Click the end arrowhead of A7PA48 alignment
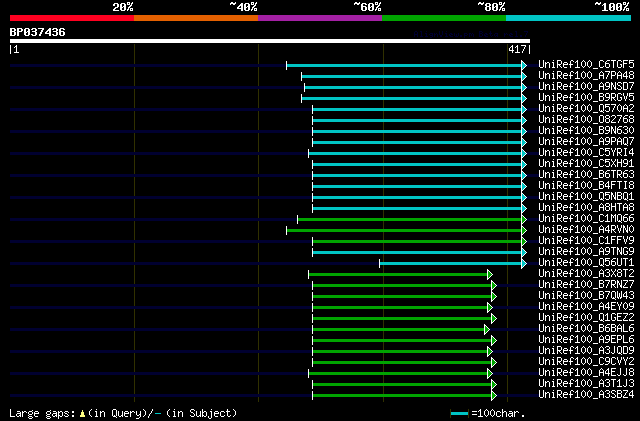The width and height of the screenshot is (640, 421). pos(524,76)
